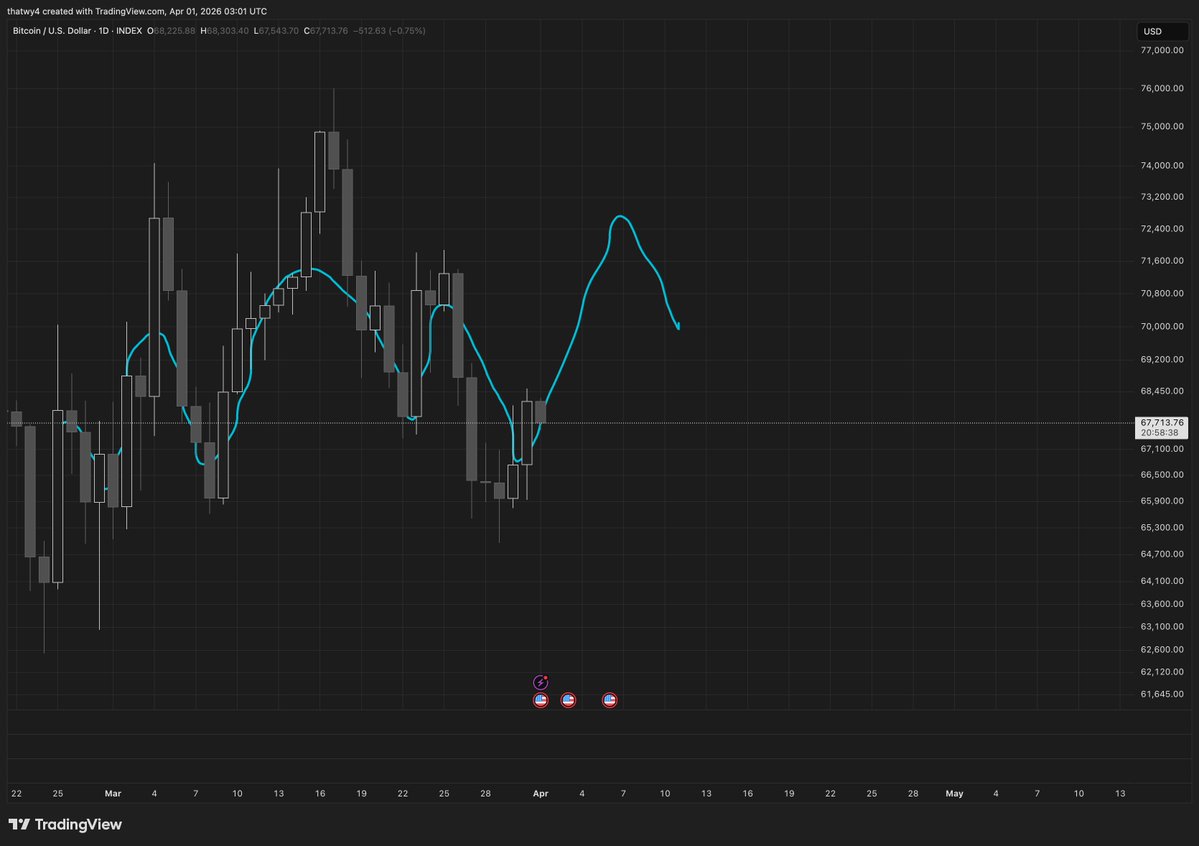The height and width of the screenshot is (846, 1199).
Task: Click the 65,300.00 price axis label
Action: [1162, 528]
